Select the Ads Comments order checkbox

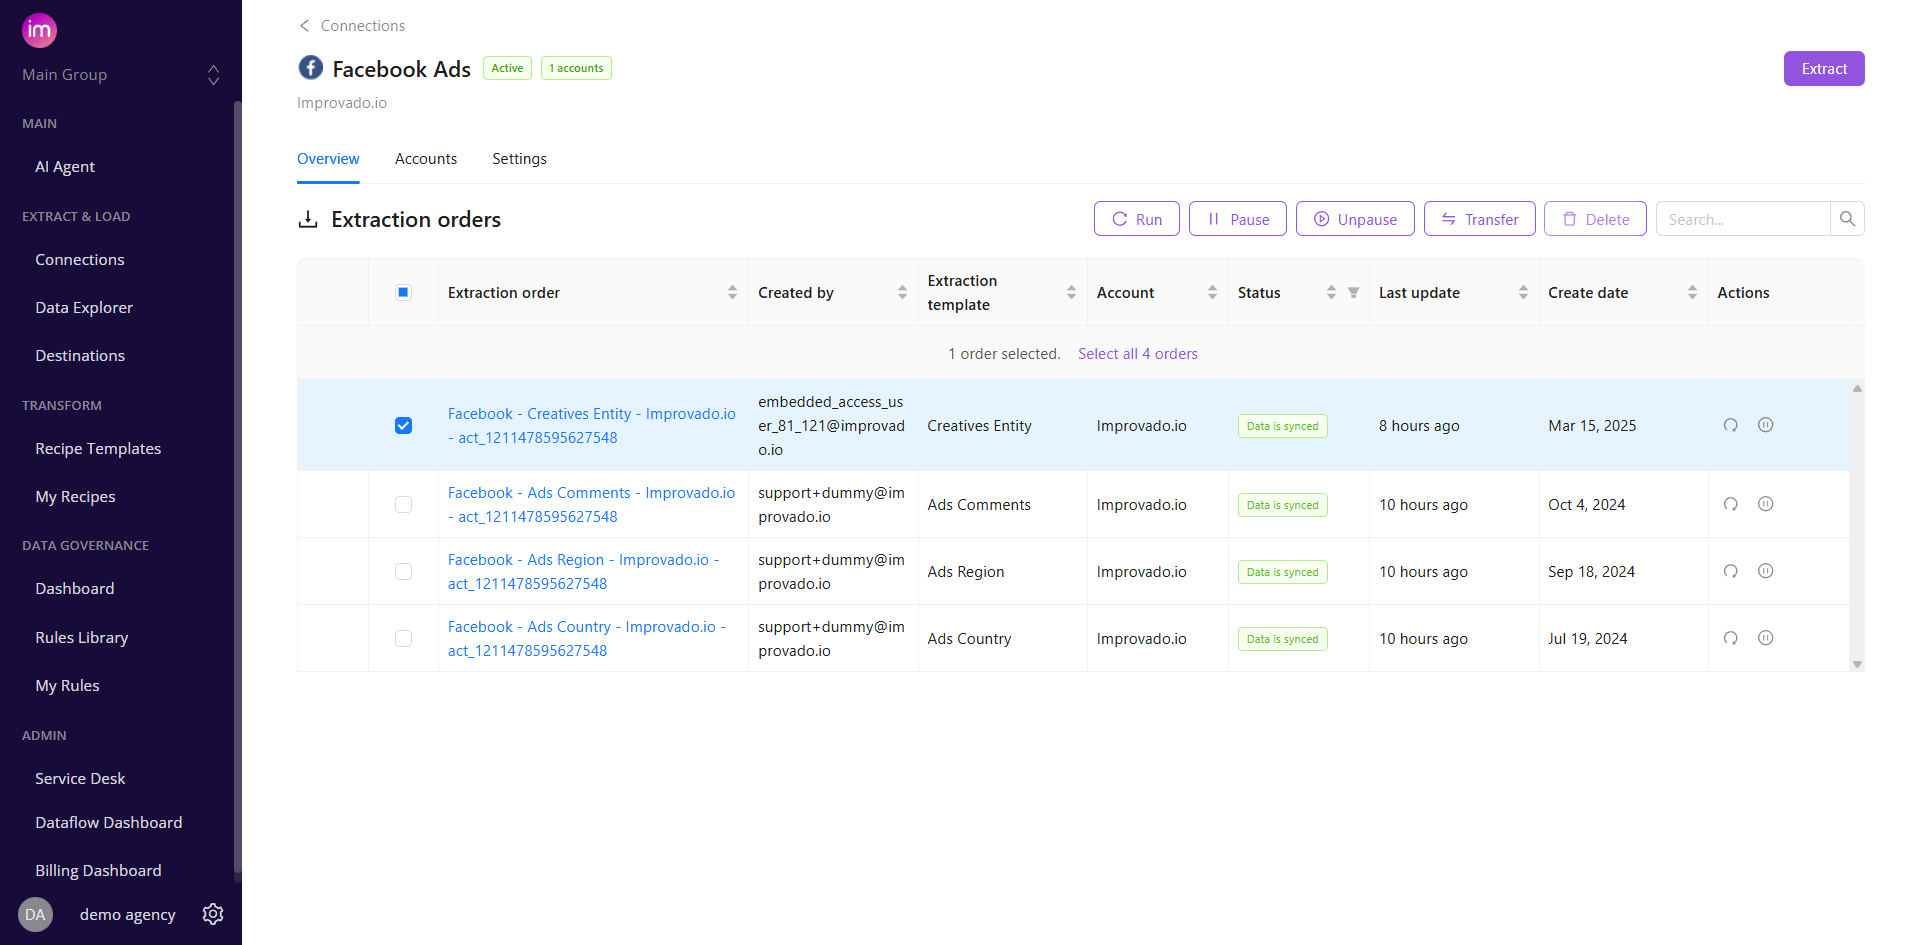tap(403, 505)
